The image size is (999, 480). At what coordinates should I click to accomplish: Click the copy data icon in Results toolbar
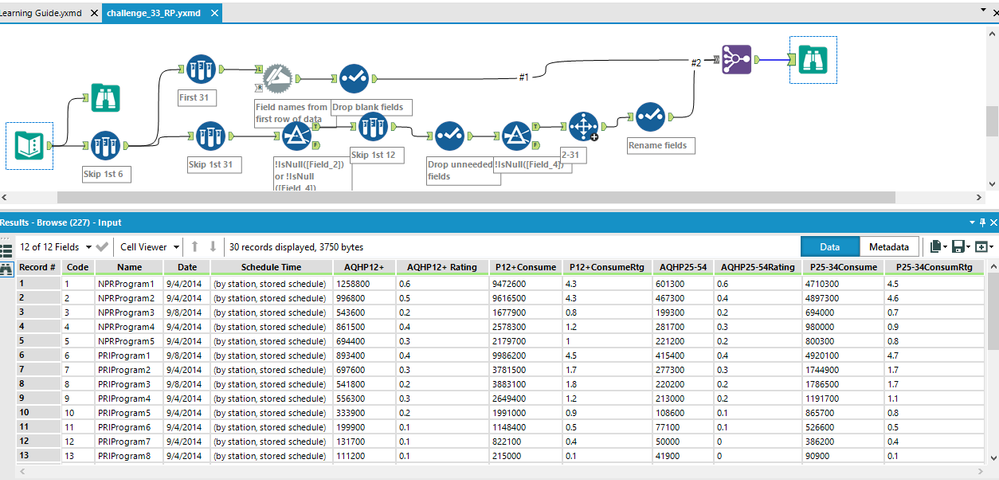[935, 247]
